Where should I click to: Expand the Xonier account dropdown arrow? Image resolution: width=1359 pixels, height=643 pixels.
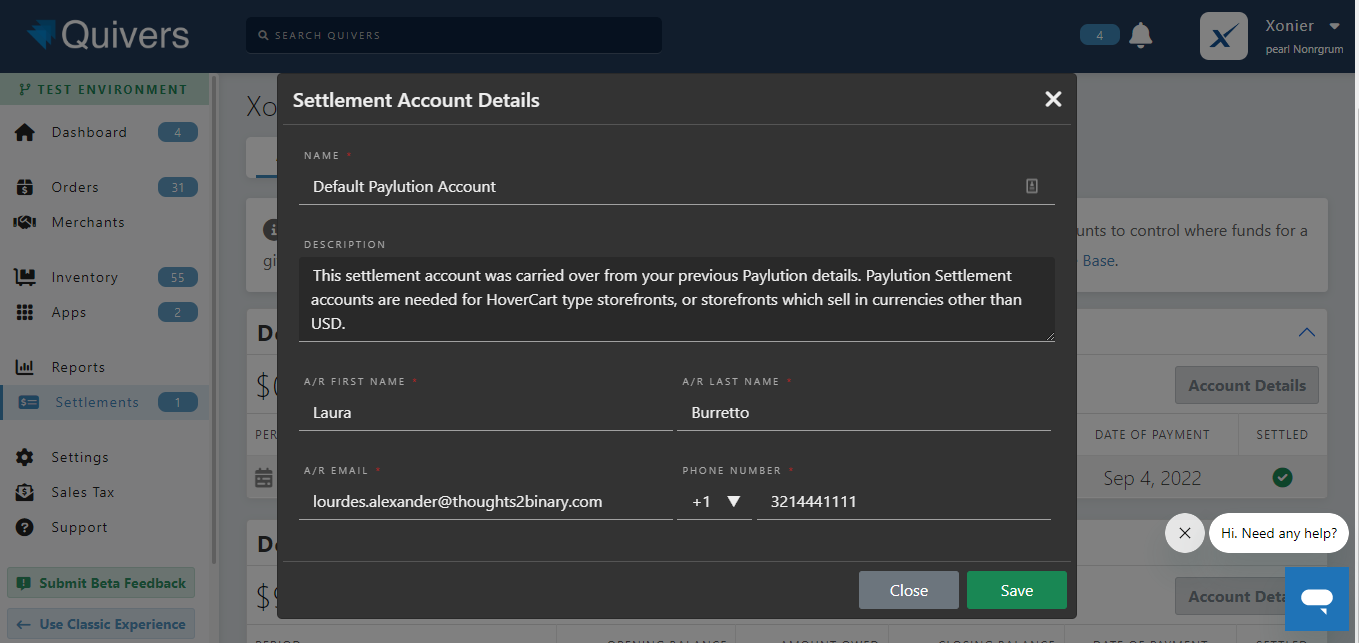(x=1334, y=26)
